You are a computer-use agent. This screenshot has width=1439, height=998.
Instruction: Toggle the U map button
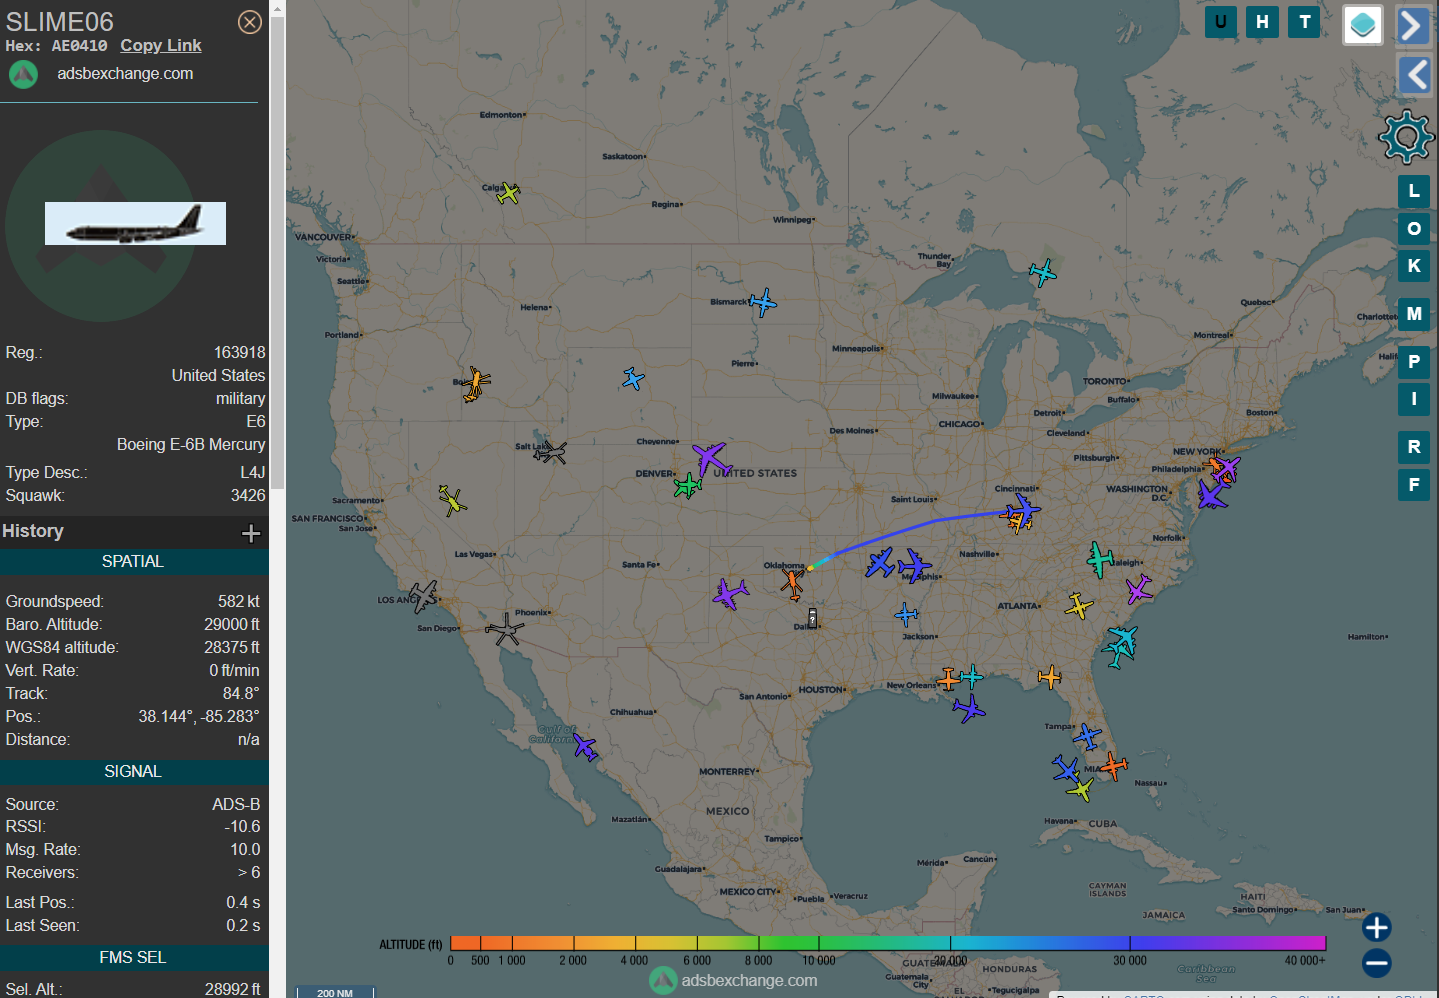click(1221, 22)
